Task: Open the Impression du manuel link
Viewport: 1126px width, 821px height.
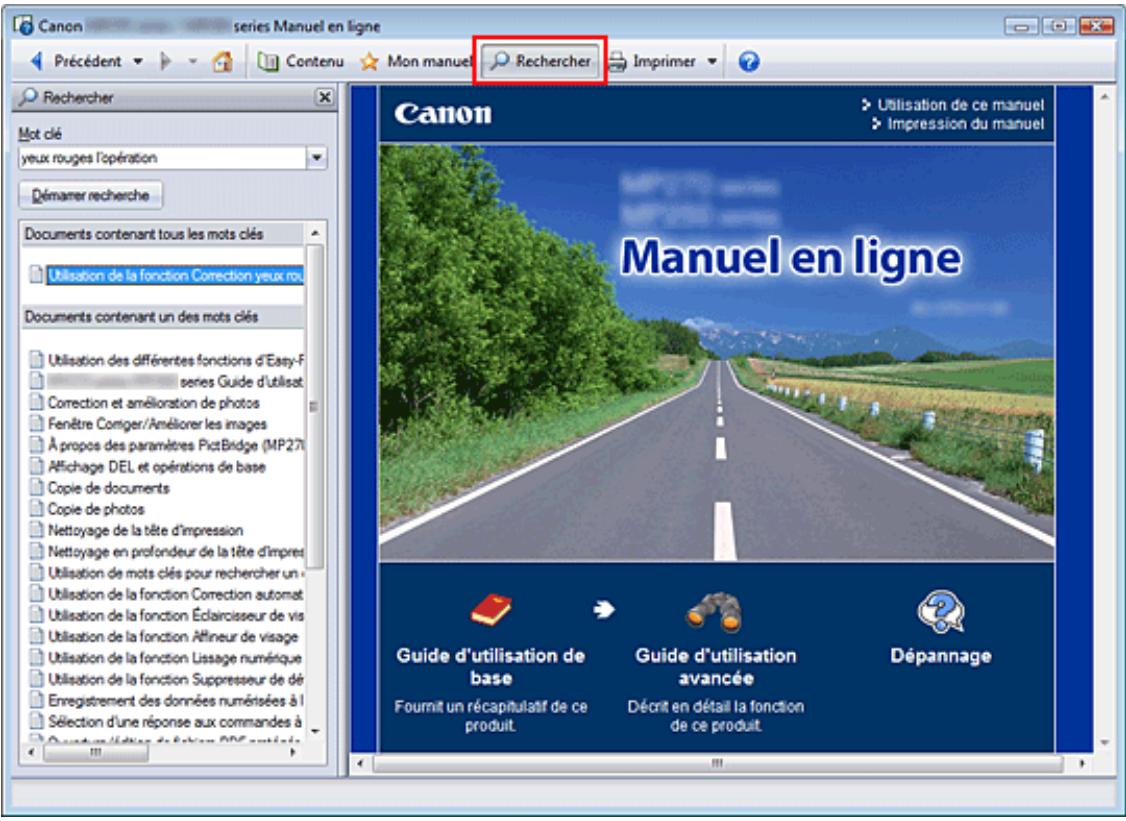Action: 965,124
